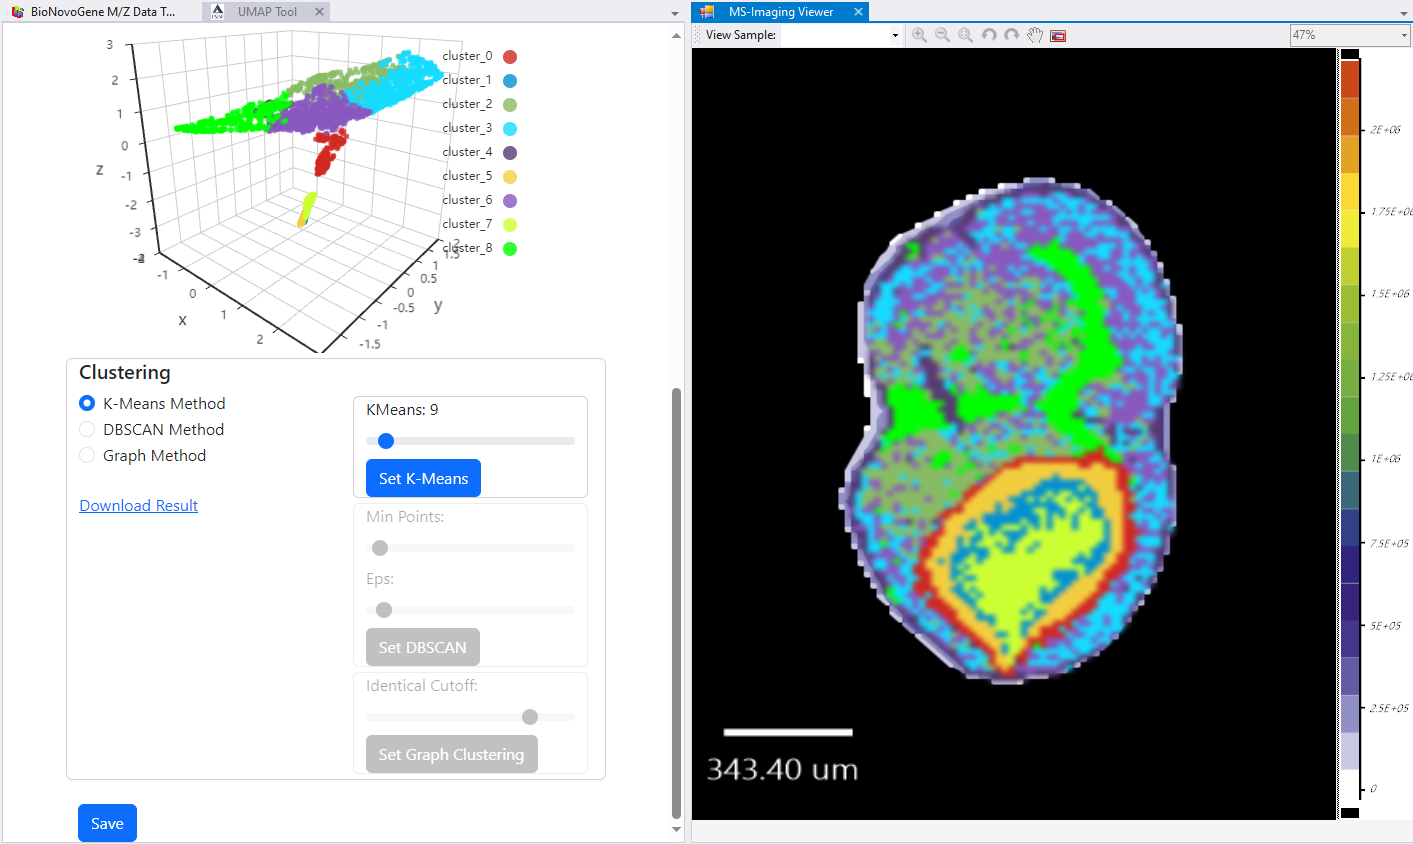Open the View Sample dropdown
This screenshot has width=1413, height=844.
[x=894, y=35]
